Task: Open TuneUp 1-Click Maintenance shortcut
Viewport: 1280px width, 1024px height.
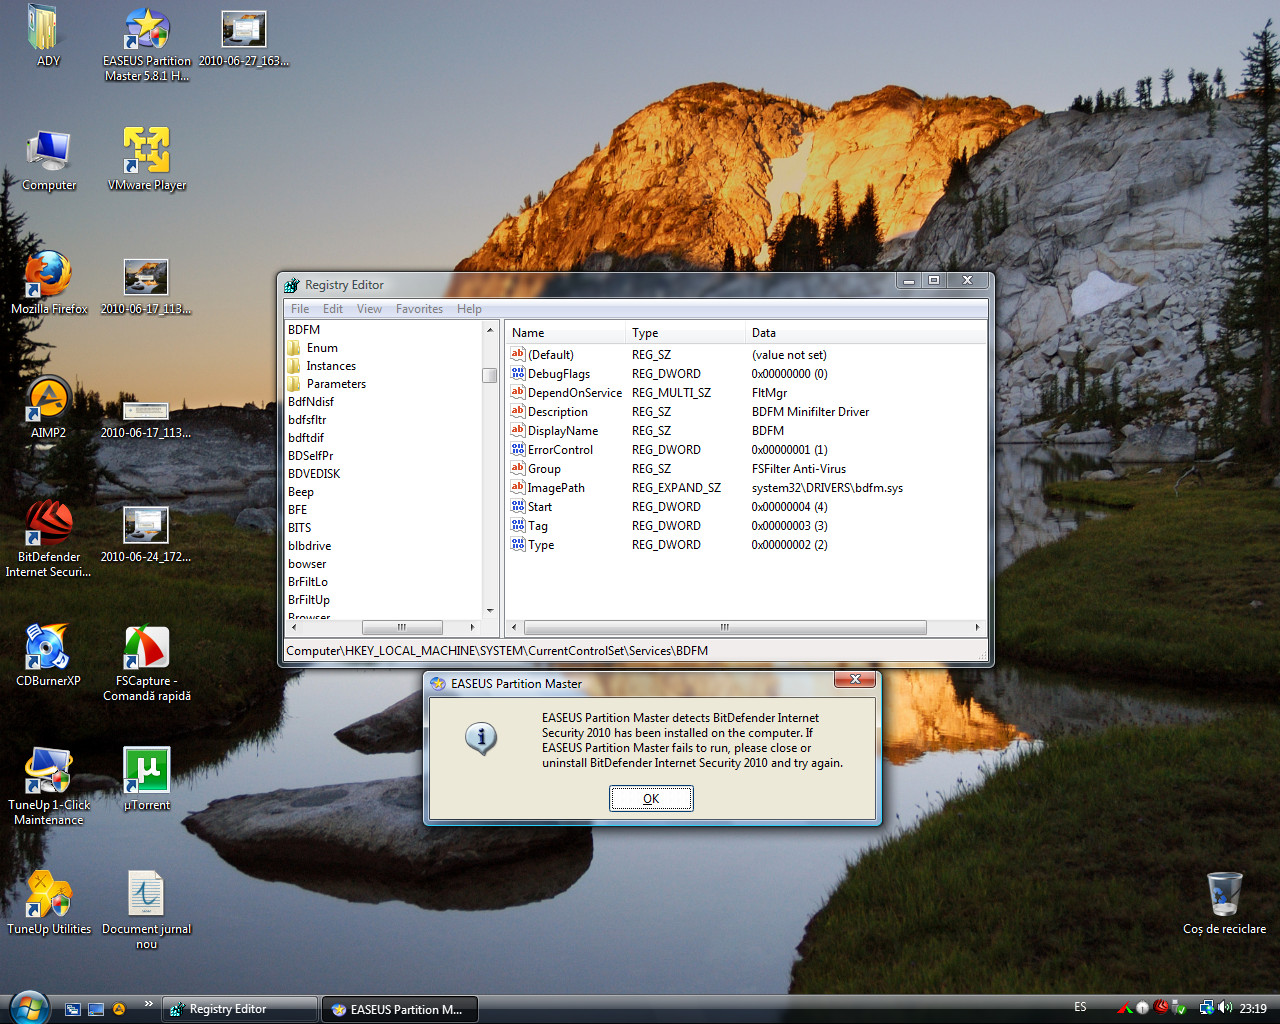Action: click(48, 787)
